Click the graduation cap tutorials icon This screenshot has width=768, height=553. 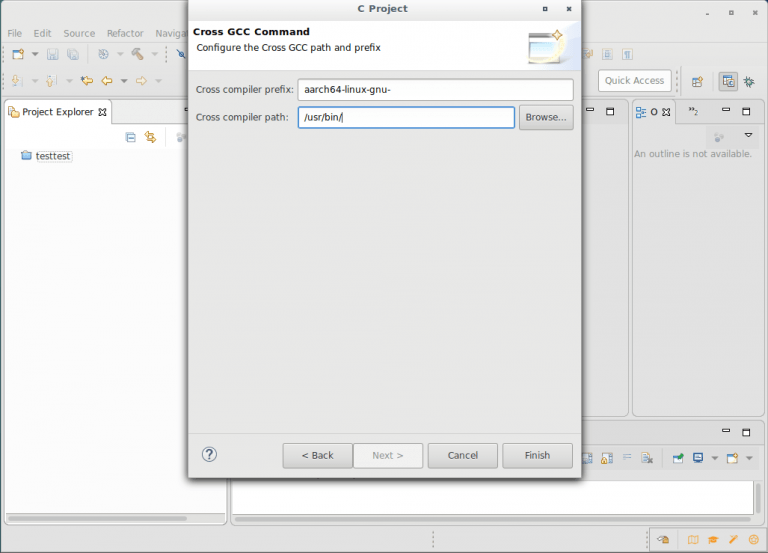pyautogui.click(x=713, y=540)
